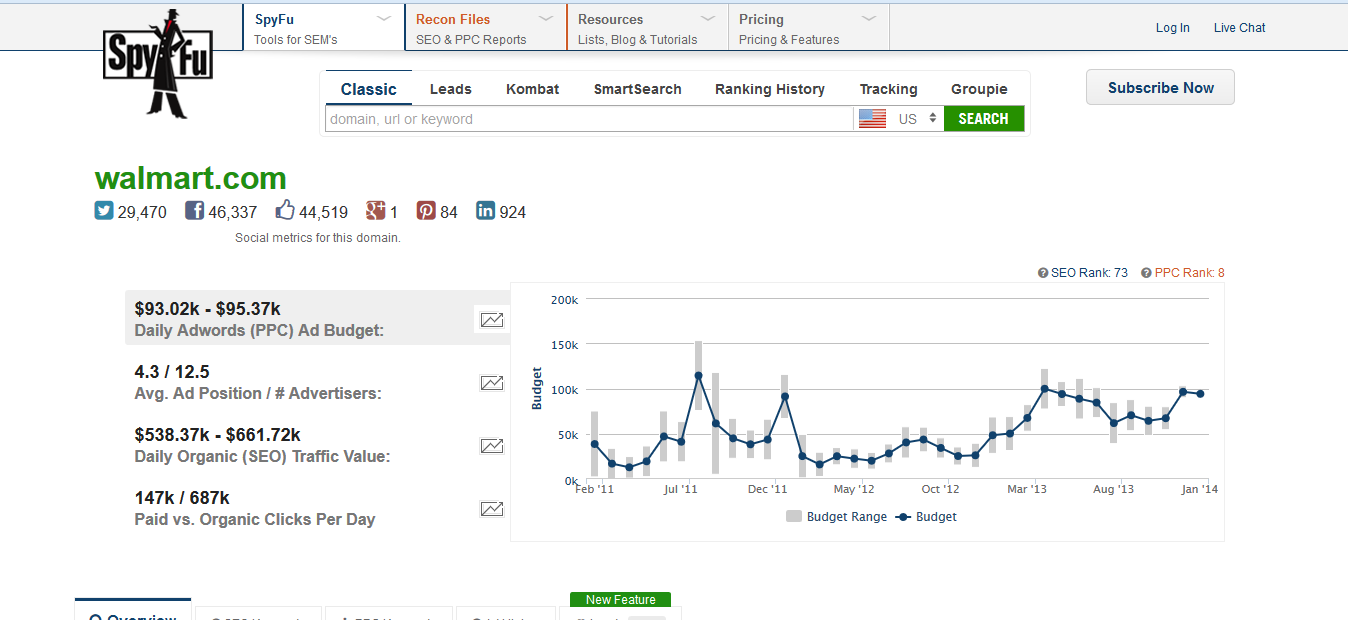This screenshot has height=620, width=1348.
Task: Show chart for Daily Adwords Ad Budget
Action: coord(491,320)
